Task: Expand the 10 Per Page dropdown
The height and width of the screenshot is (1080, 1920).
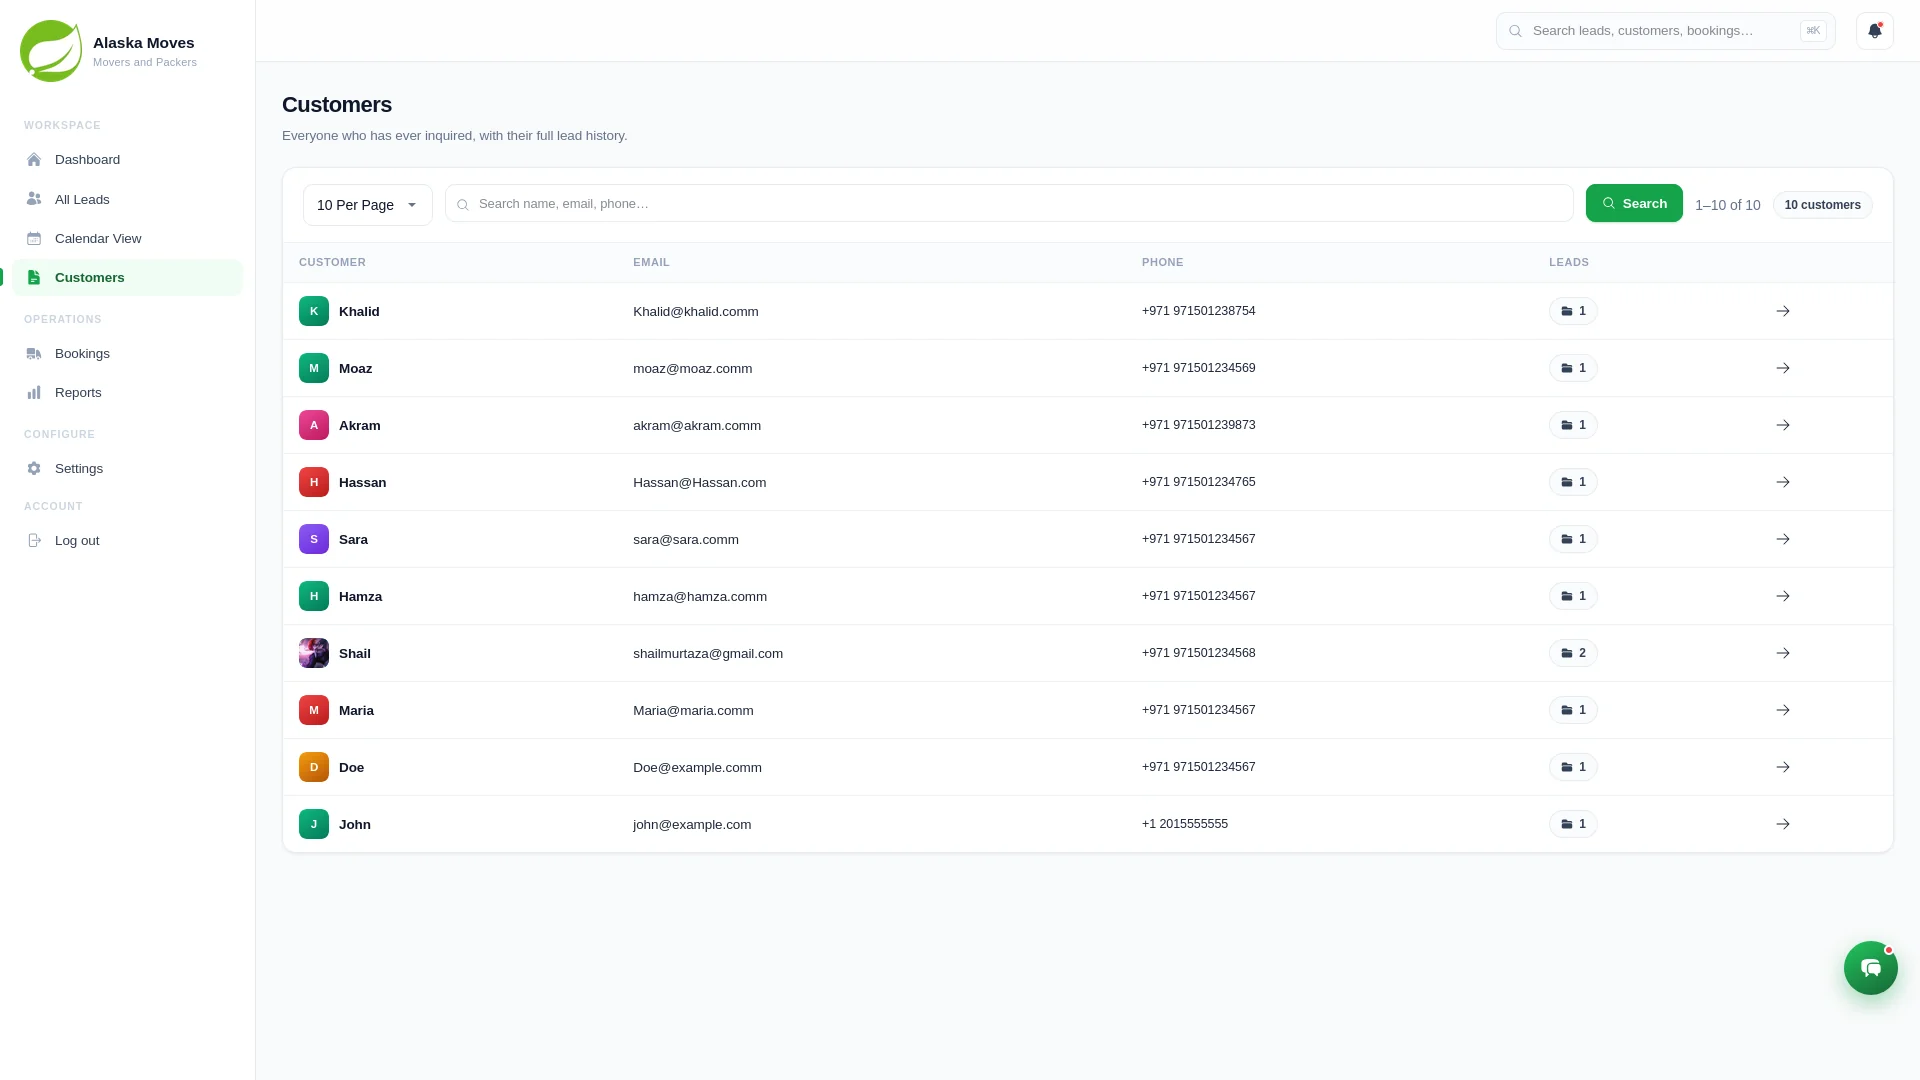Action: click(x=367, y=205)
